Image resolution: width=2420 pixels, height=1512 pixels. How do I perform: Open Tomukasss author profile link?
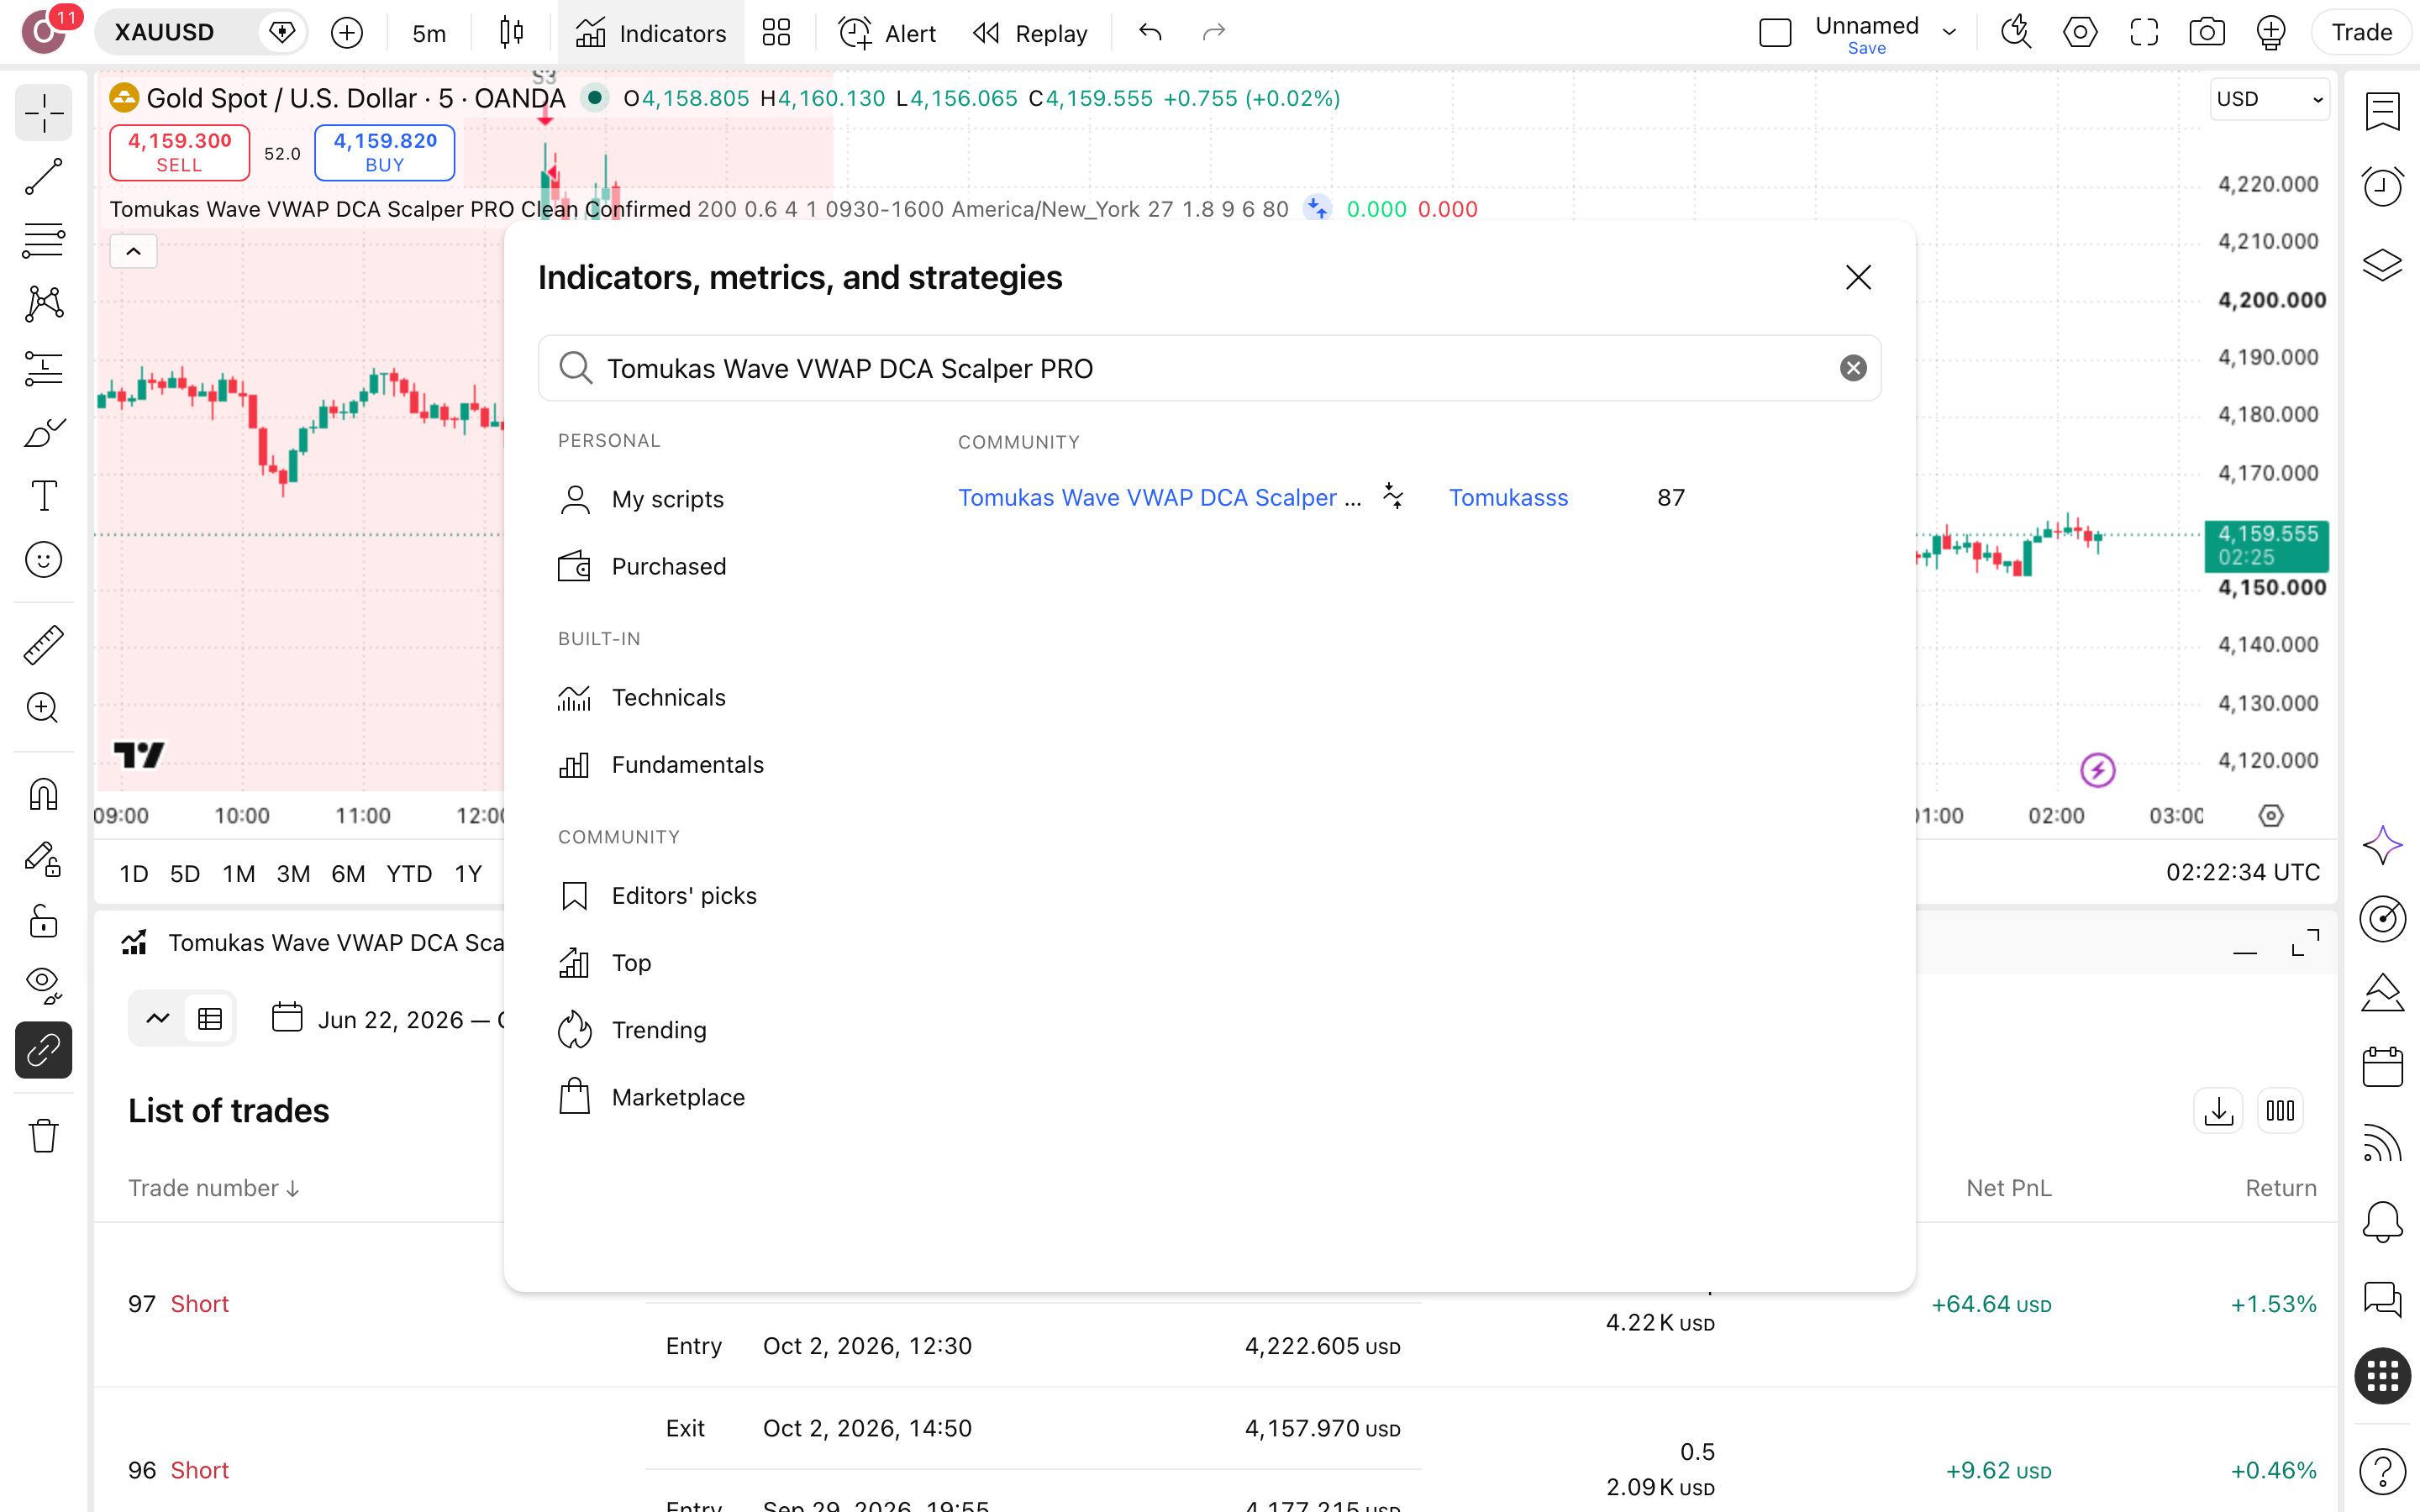click(x=1508, y=497)
